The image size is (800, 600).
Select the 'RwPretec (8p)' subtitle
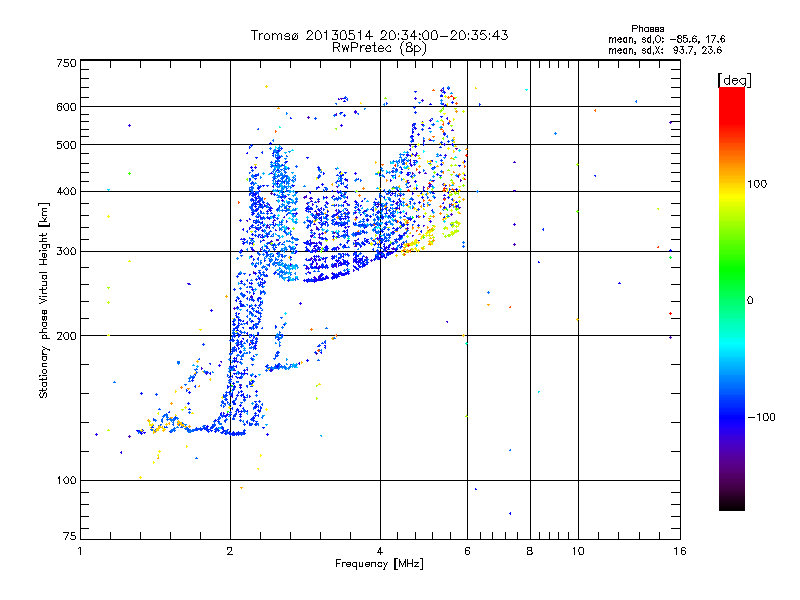click(379, 48)
